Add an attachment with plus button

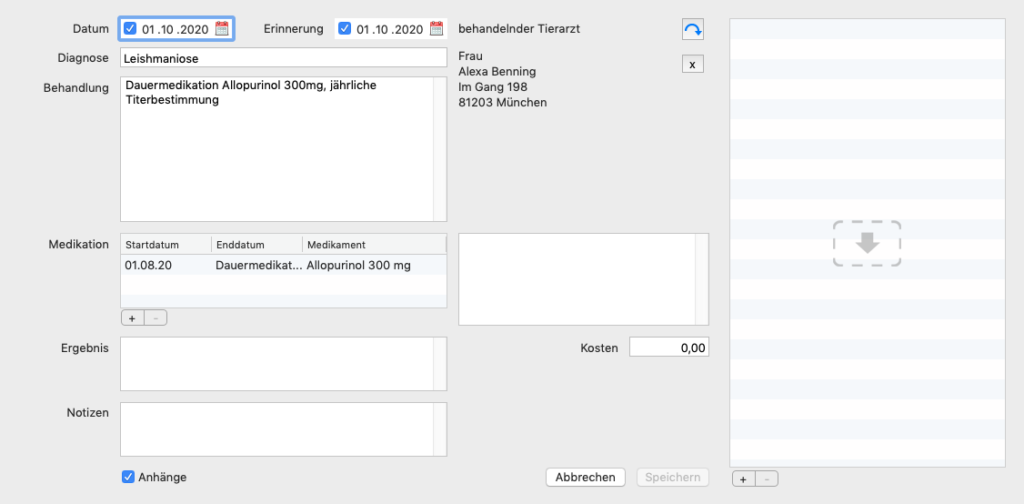coord(743,479)
